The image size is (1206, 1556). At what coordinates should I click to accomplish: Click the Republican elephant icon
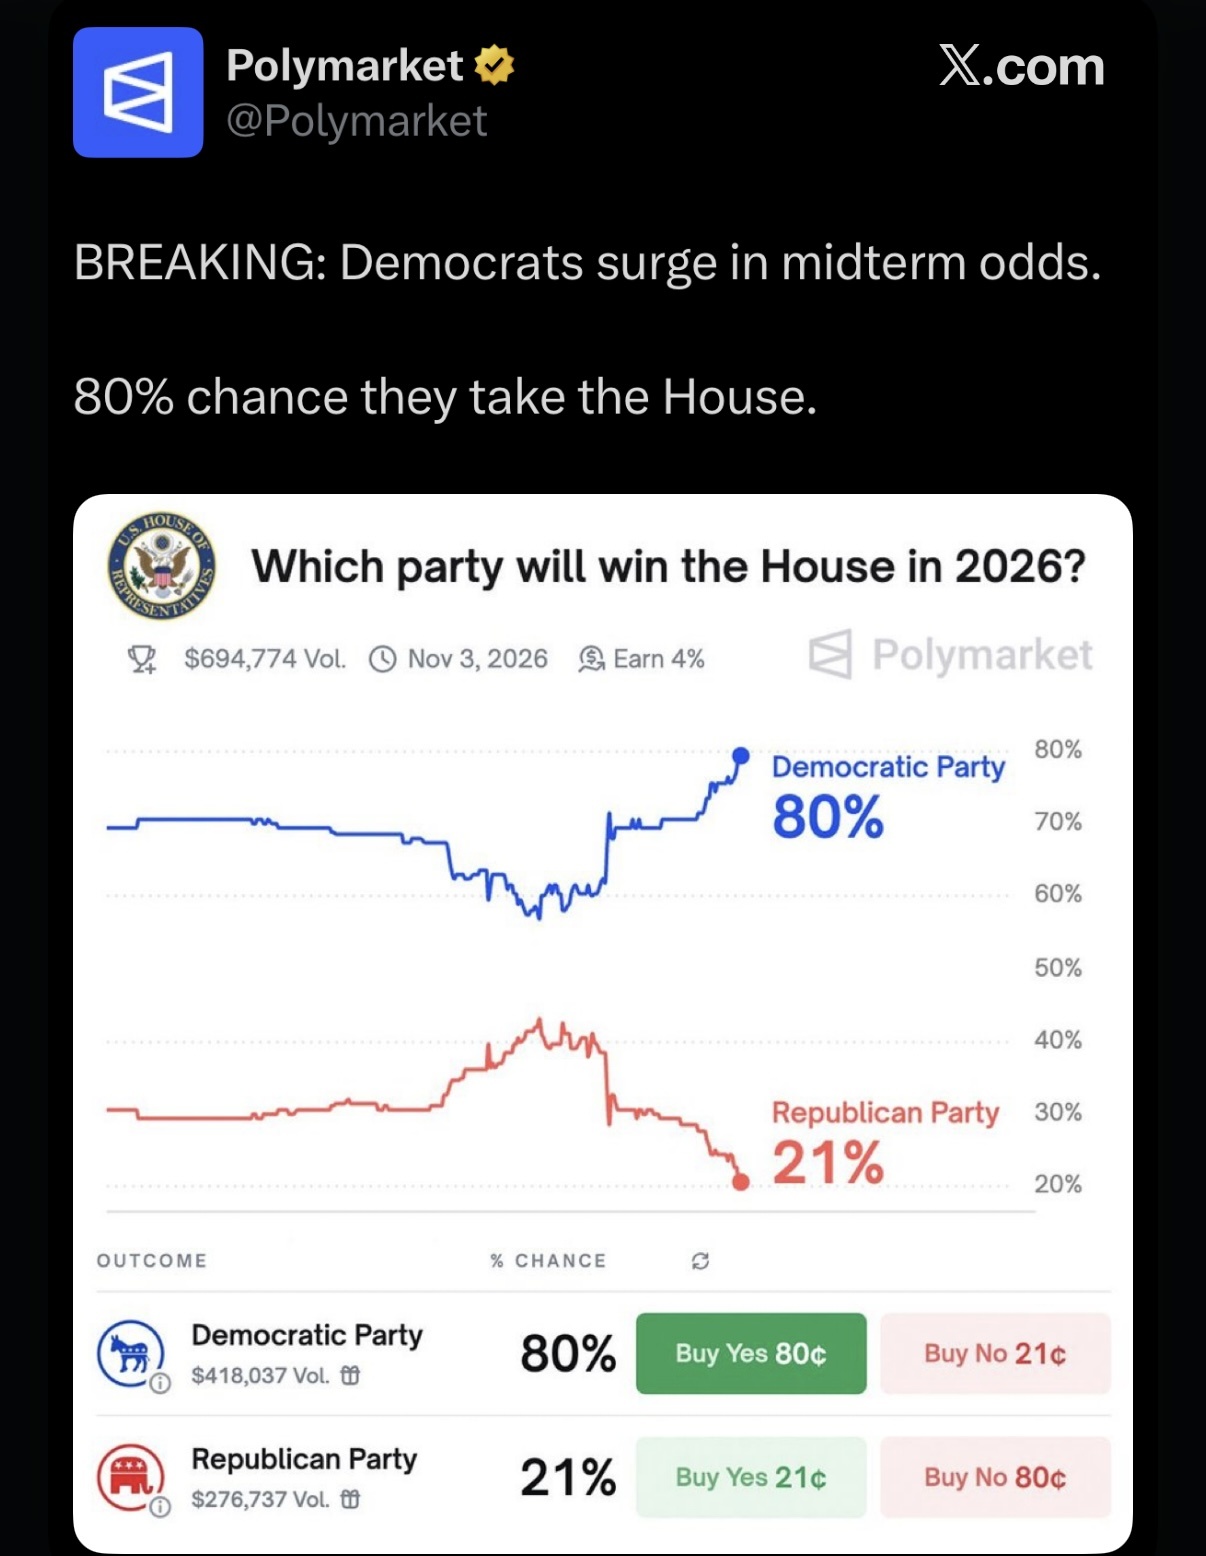130,1477
